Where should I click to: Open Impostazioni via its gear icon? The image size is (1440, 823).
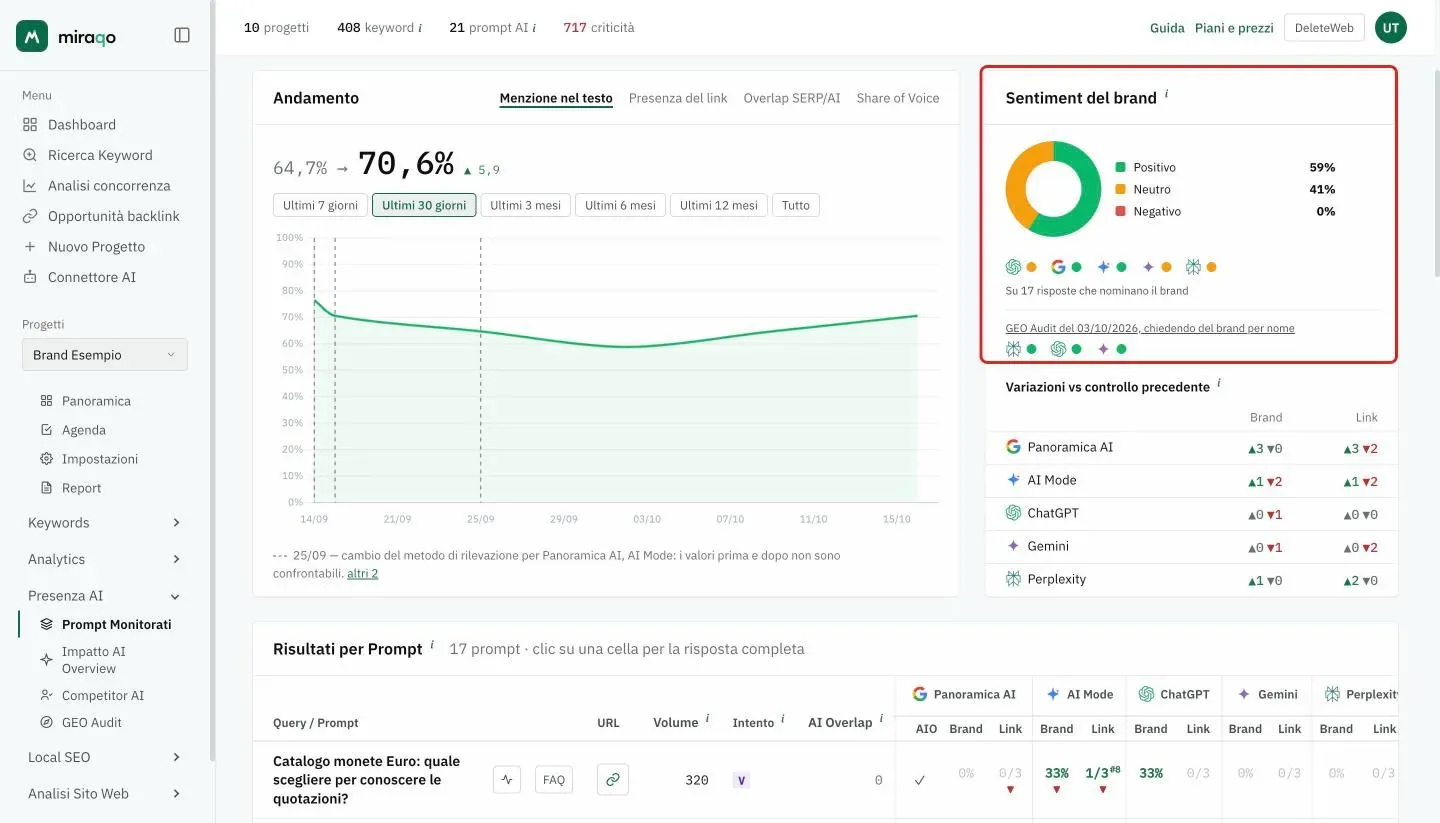coord(46,459)
